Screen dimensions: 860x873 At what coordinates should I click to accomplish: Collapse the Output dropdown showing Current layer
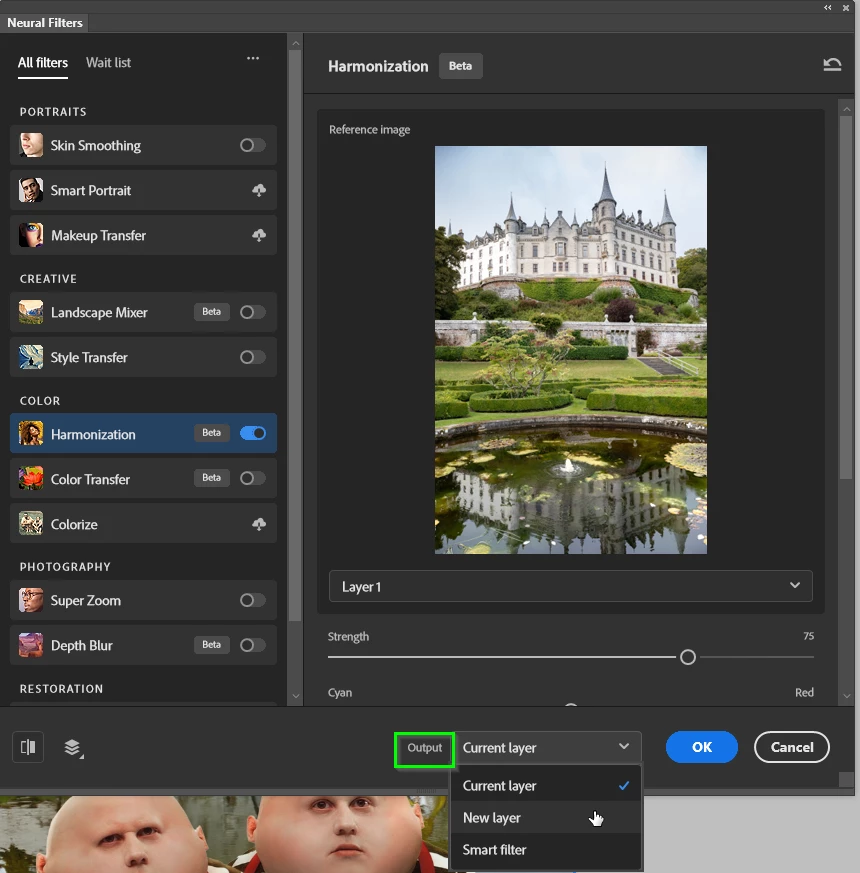[548, 747]
